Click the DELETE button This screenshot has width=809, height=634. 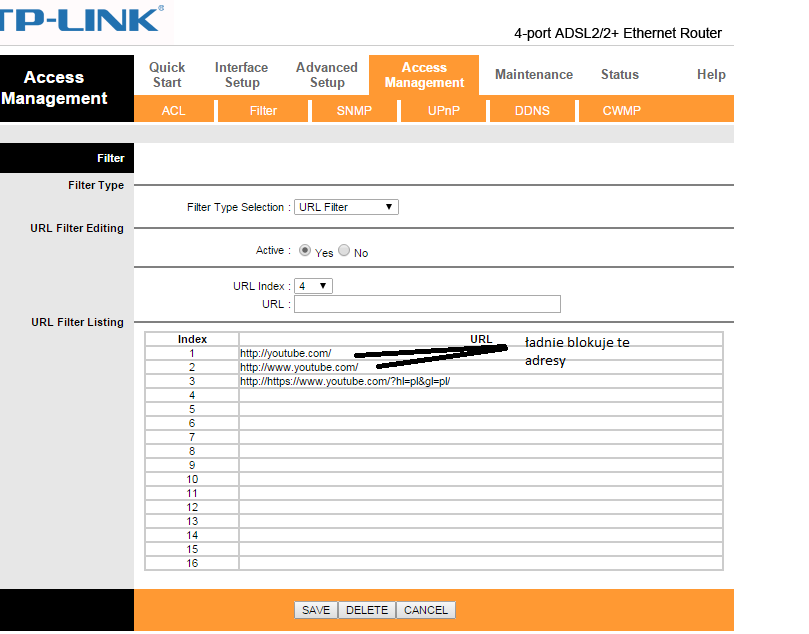point(367,610)
